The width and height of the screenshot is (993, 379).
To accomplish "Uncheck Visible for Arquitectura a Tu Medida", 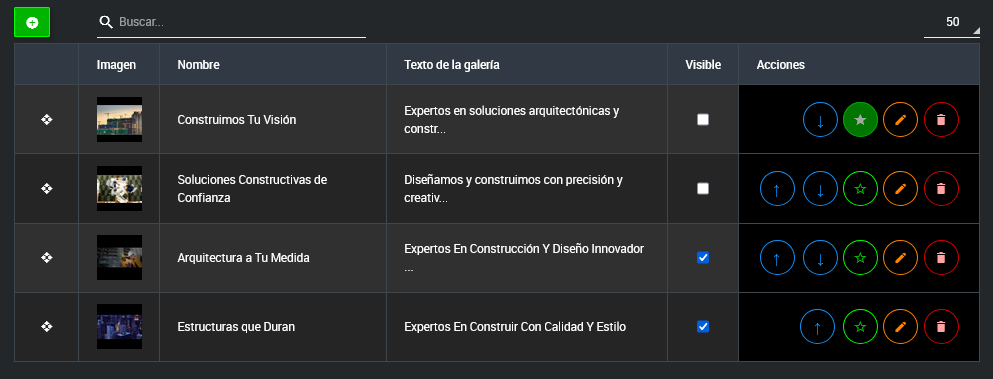I will 703,257.
